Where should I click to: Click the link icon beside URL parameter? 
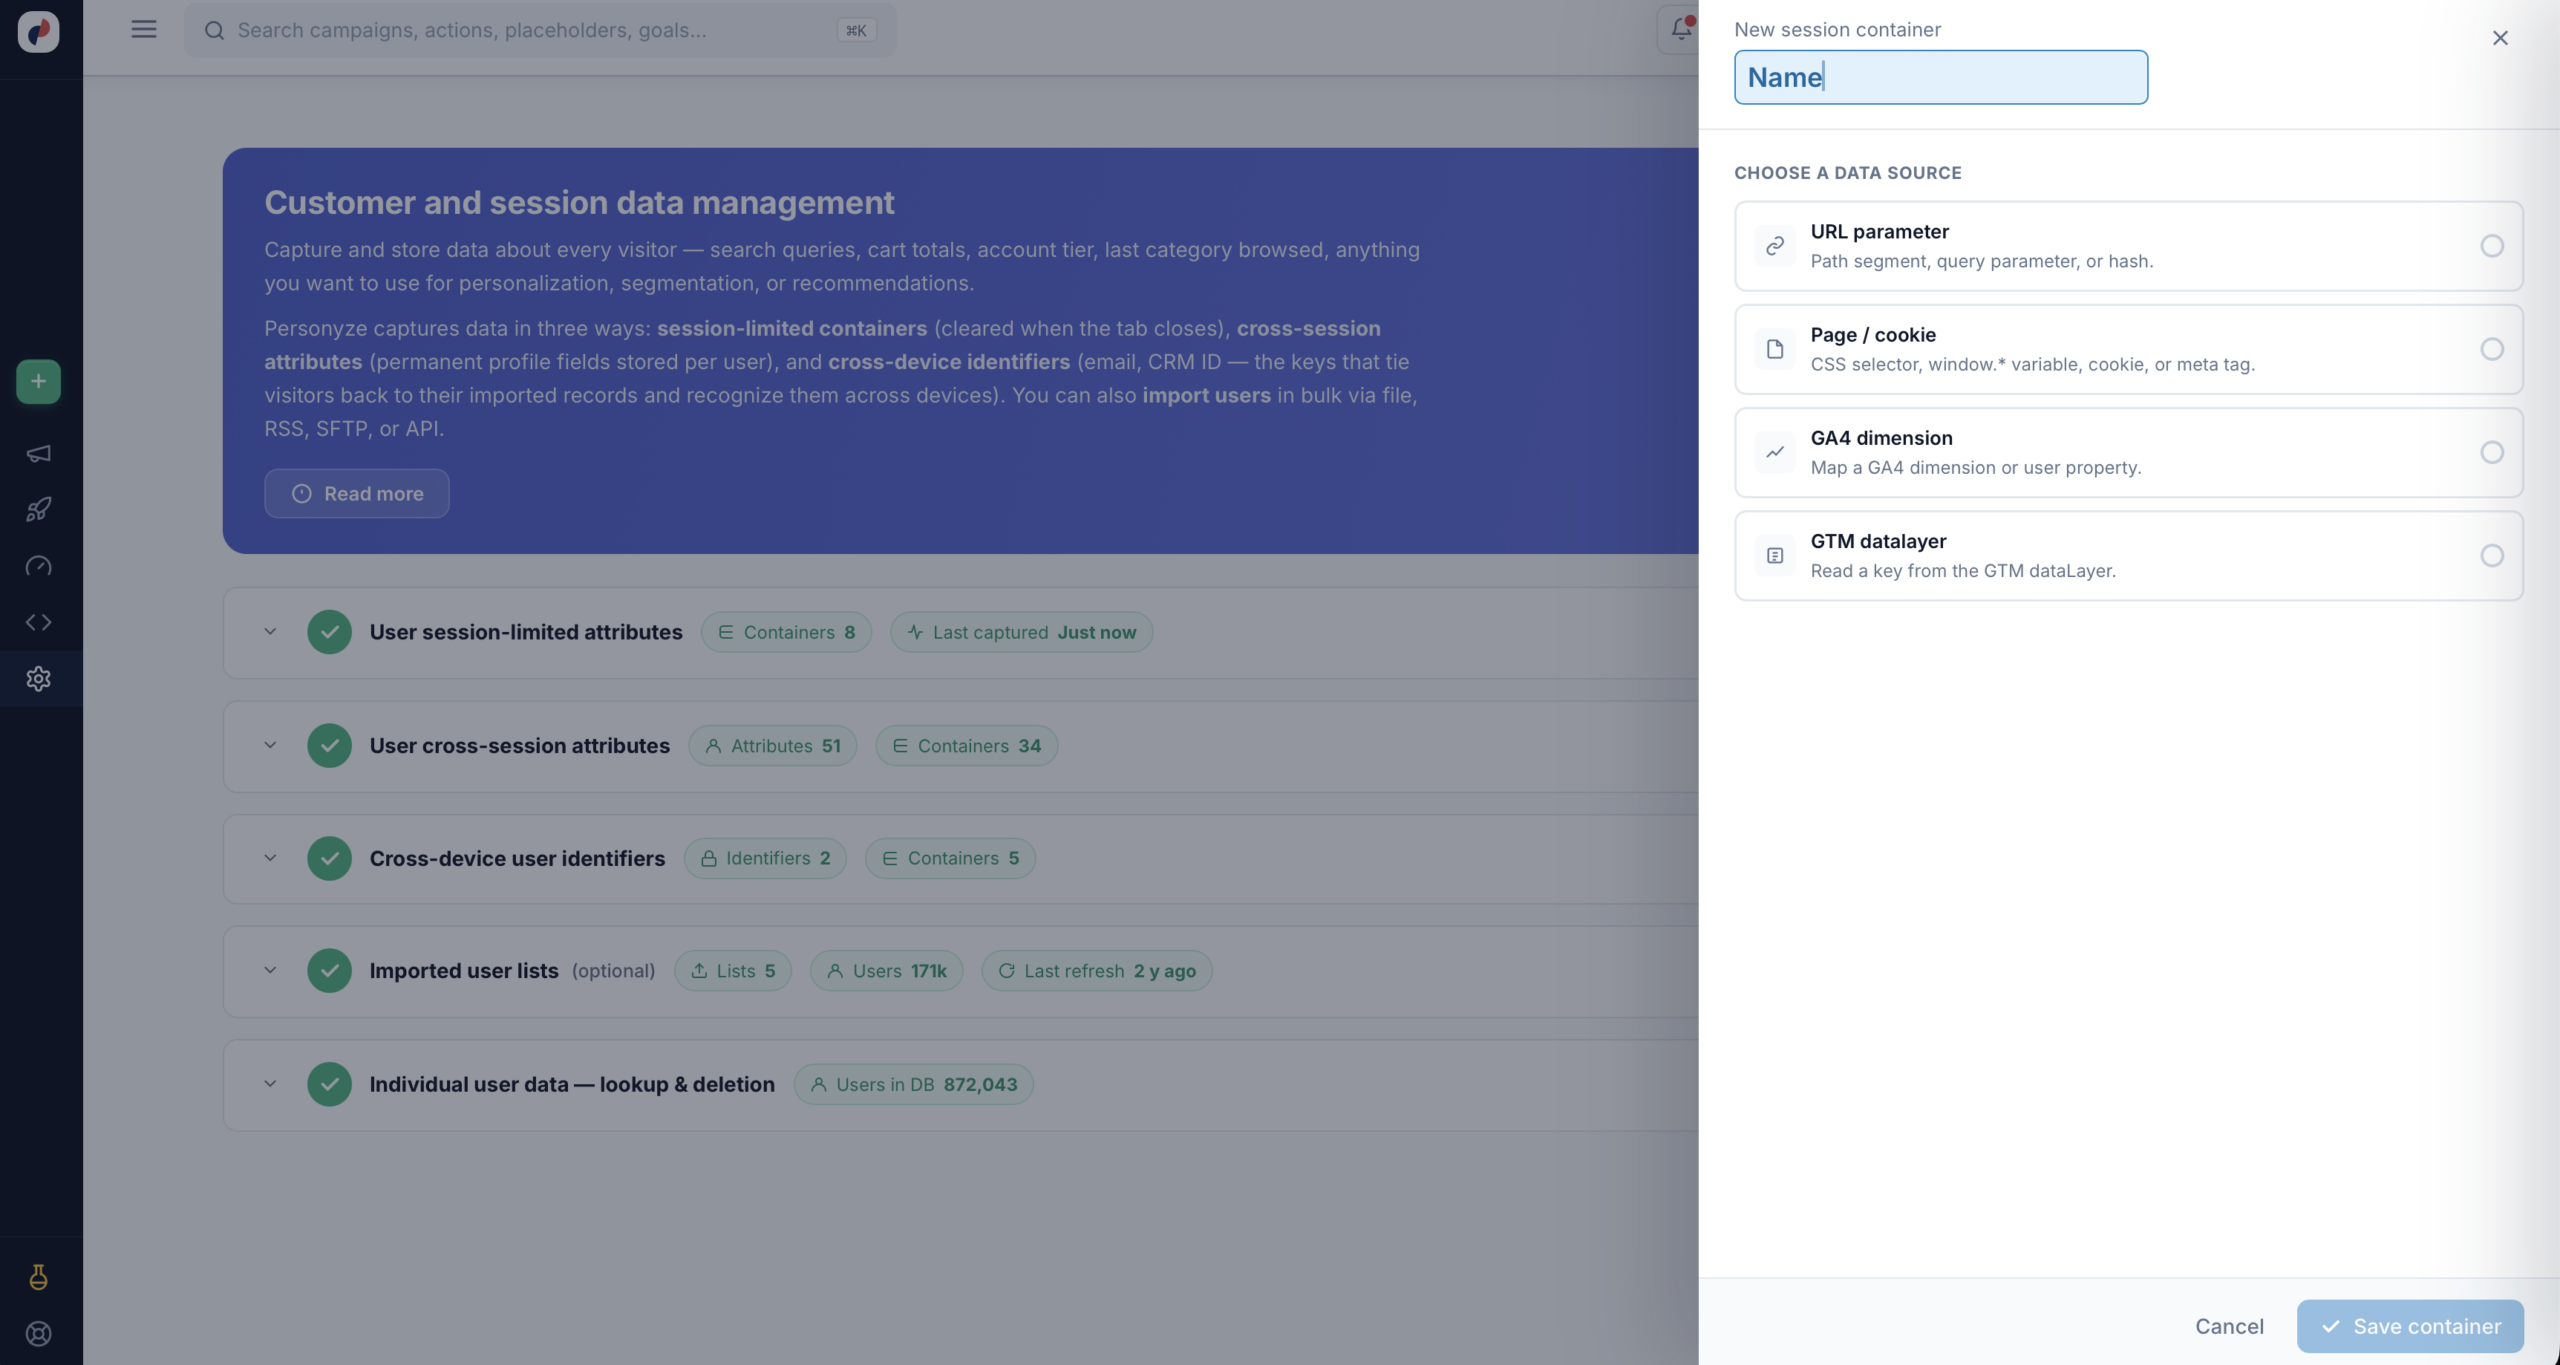point(1775,246)
